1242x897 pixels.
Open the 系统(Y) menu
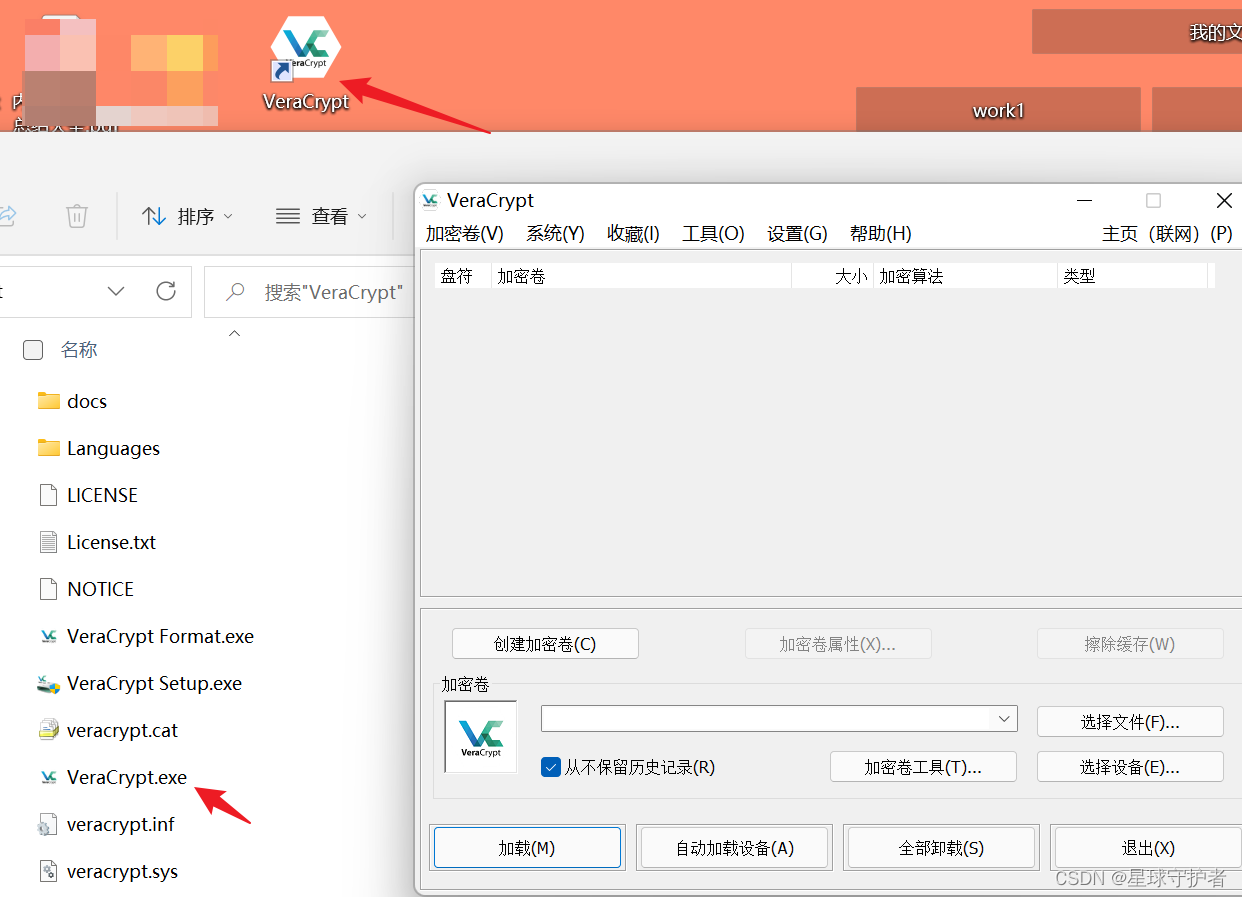point(556,233)
